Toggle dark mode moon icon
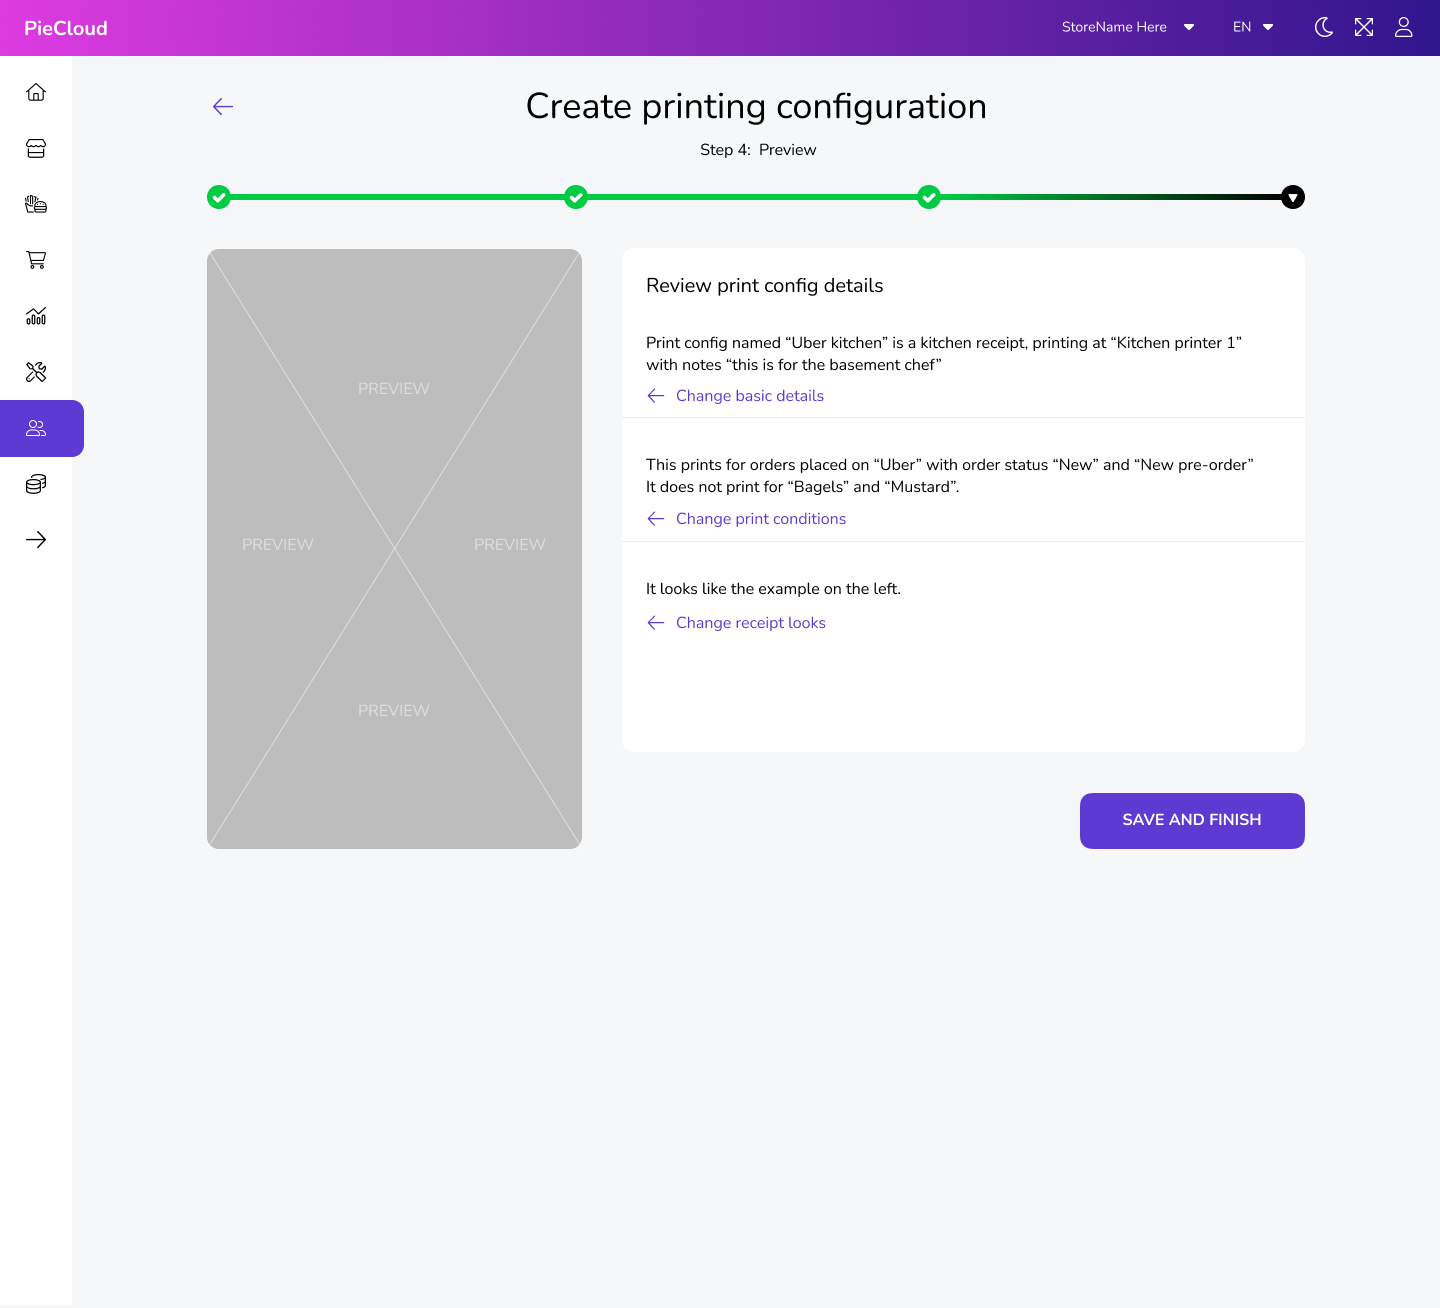The height and width of the screenshot is (1308, 1440). click(x=1323, y=27)
